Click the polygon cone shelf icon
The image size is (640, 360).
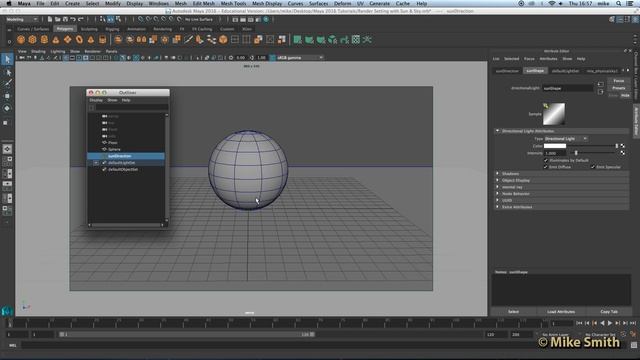coord(56,40)
